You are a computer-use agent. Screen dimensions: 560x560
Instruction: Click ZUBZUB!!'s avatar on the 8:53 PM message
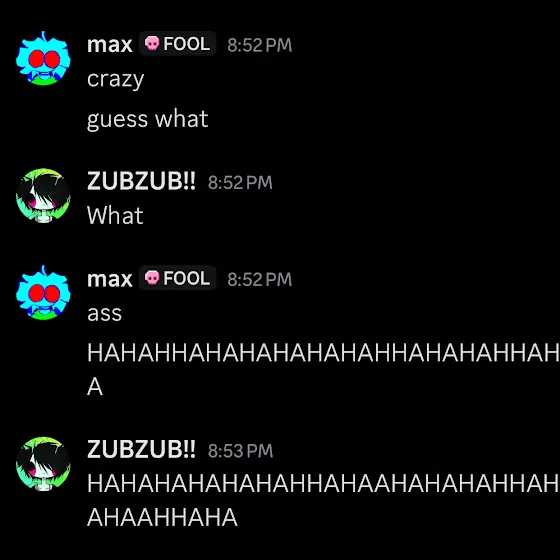click(43, 464)
